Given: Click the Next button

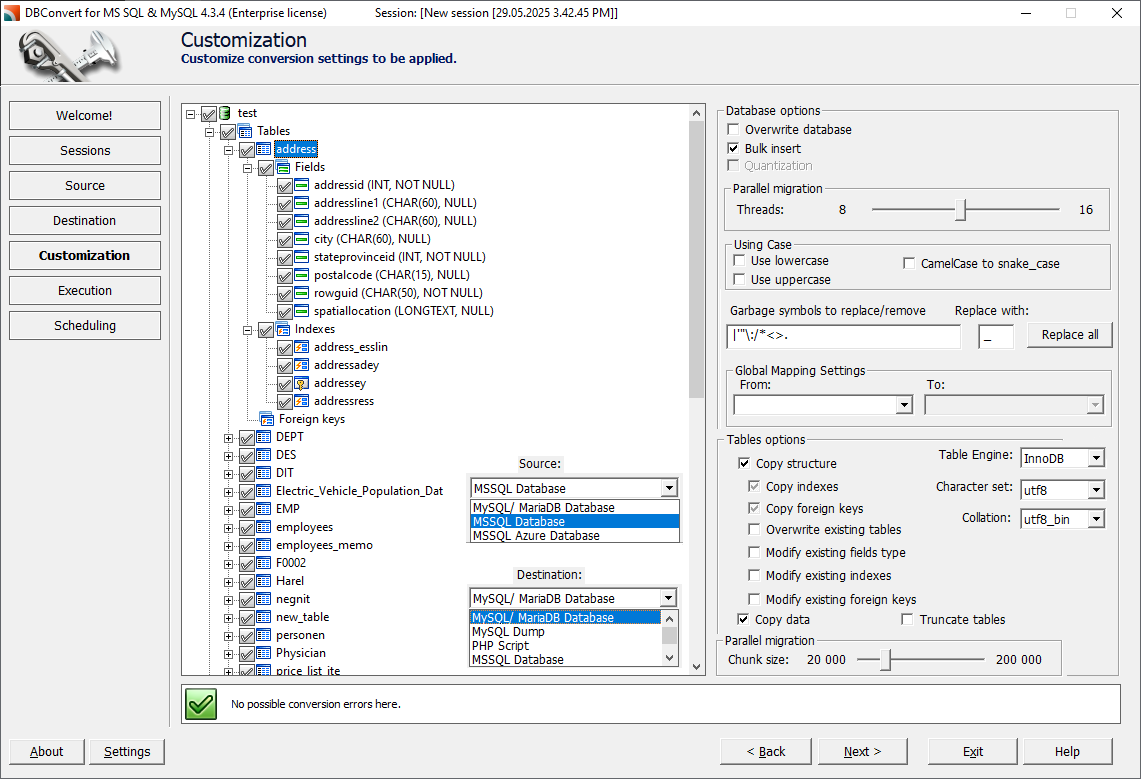Looking at the screenshot, I should coord(862,751).
